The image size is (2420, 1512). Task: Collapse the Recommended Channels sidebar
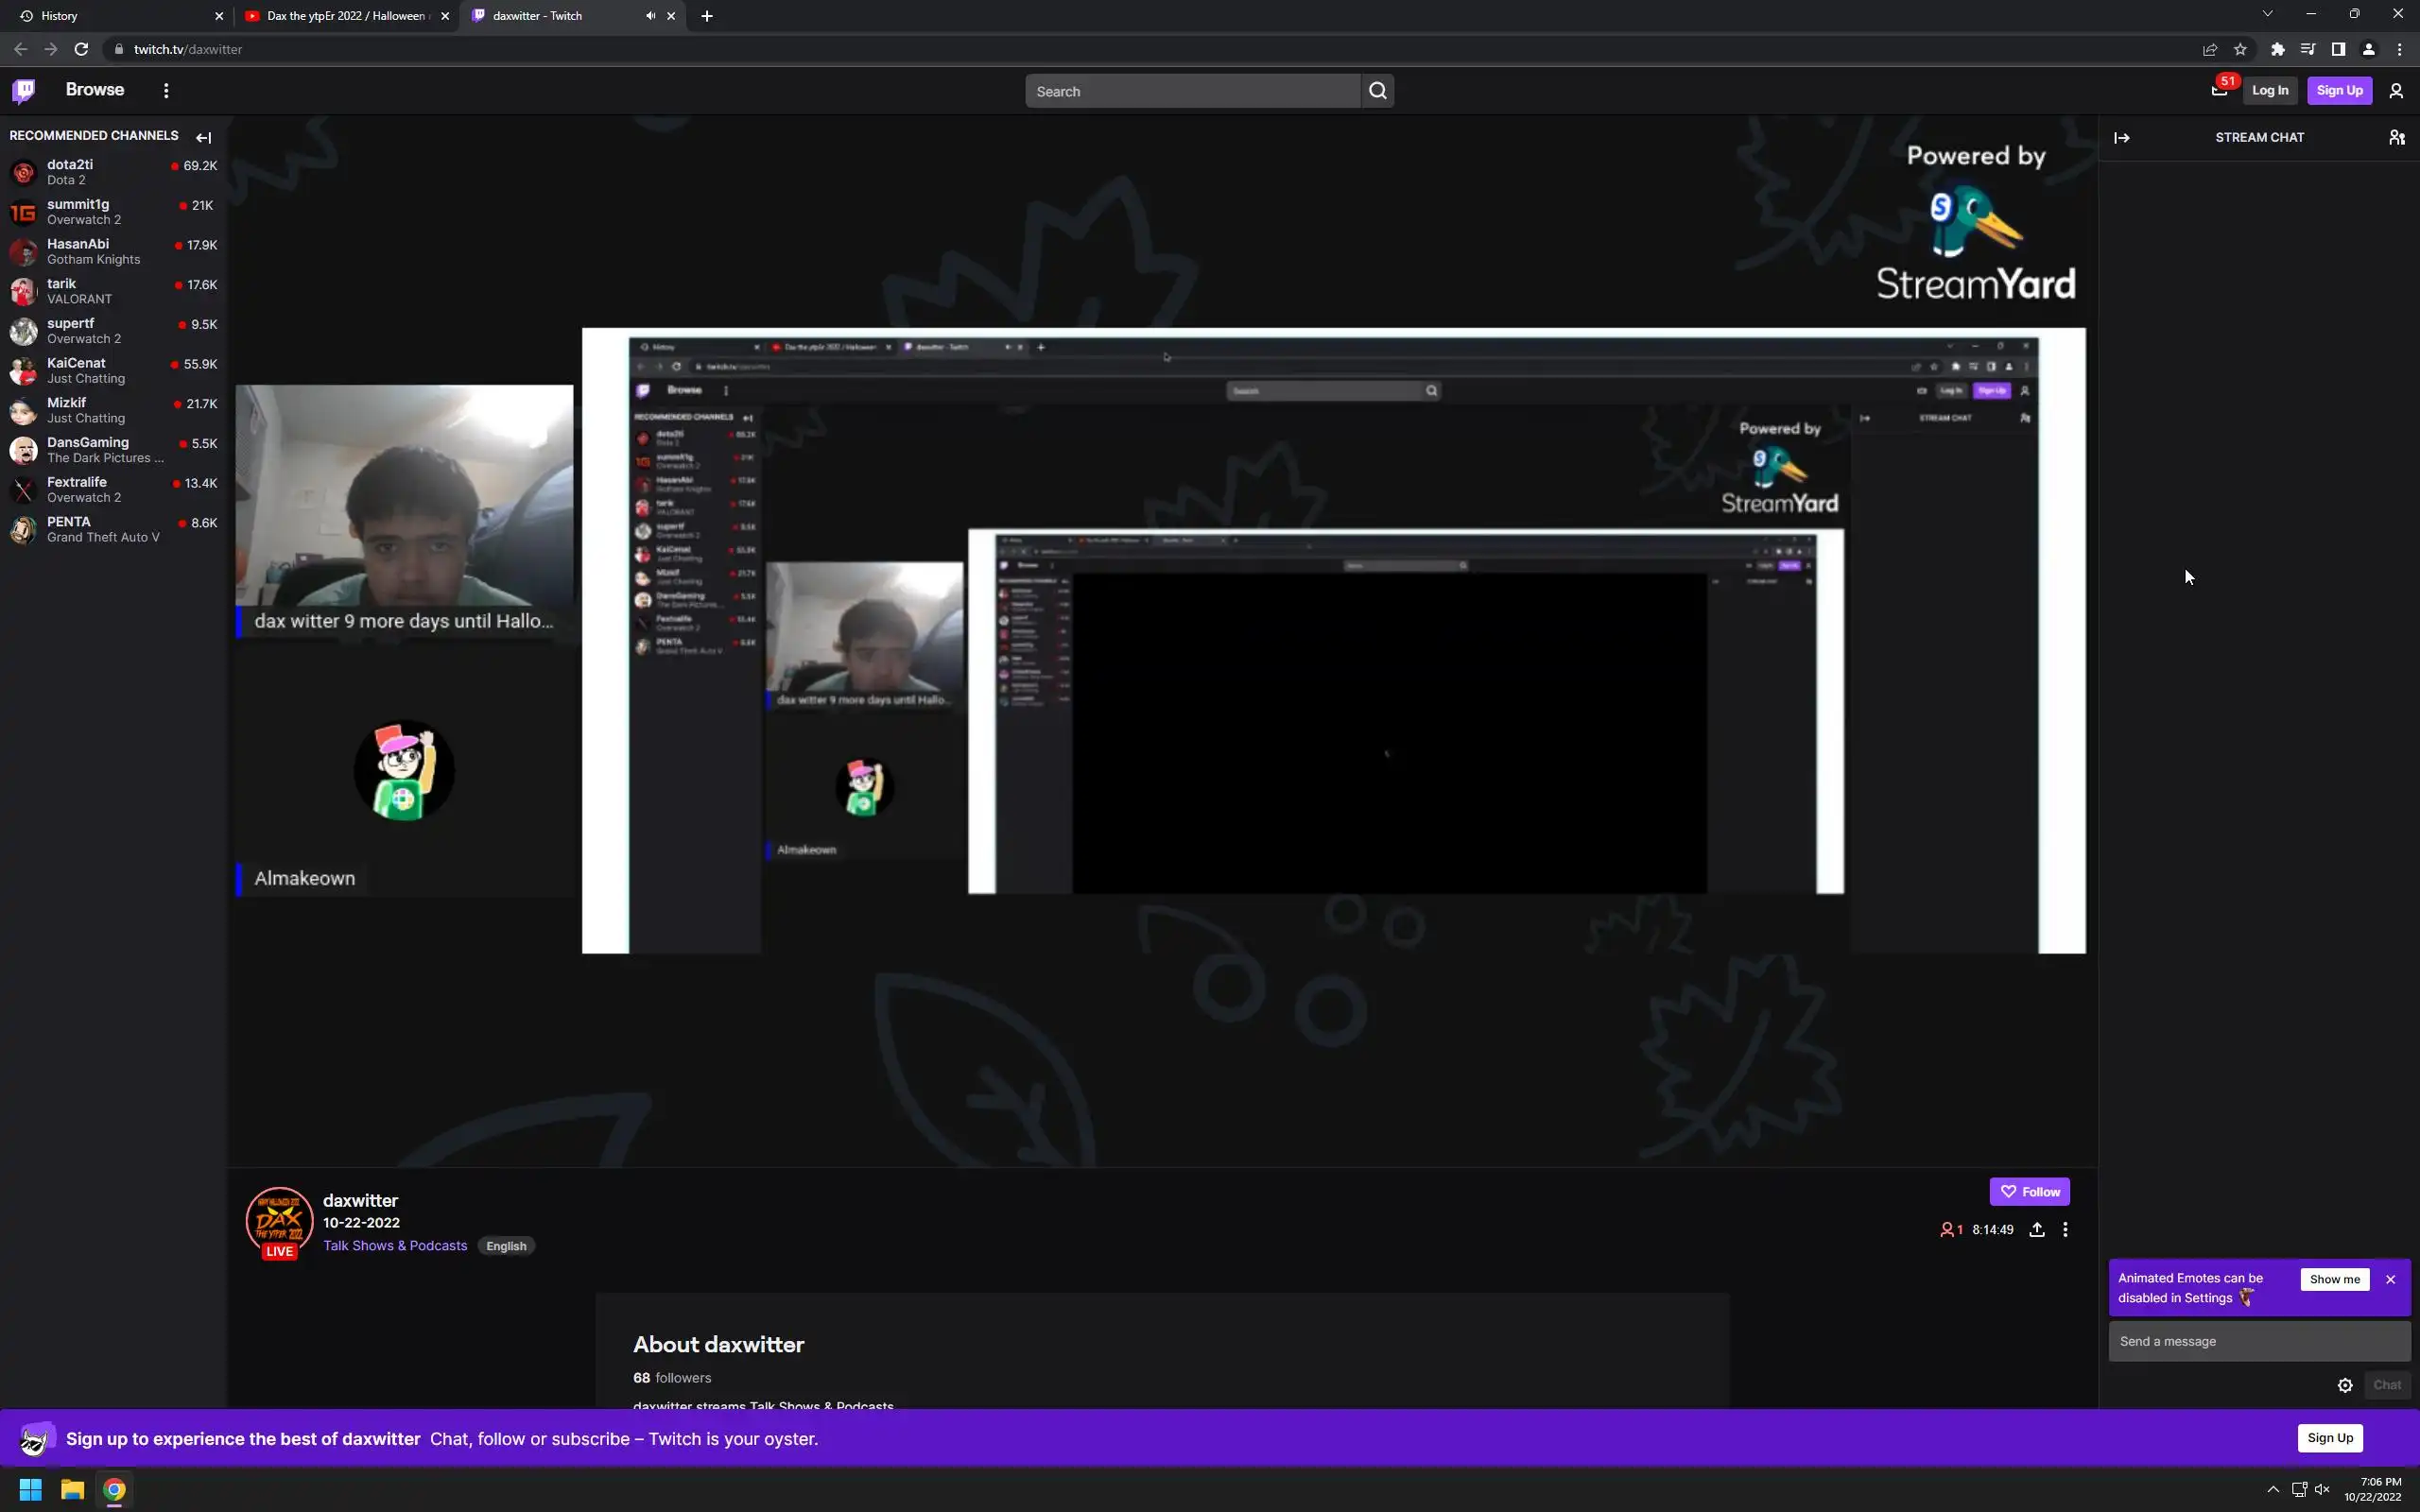point(203,138)
